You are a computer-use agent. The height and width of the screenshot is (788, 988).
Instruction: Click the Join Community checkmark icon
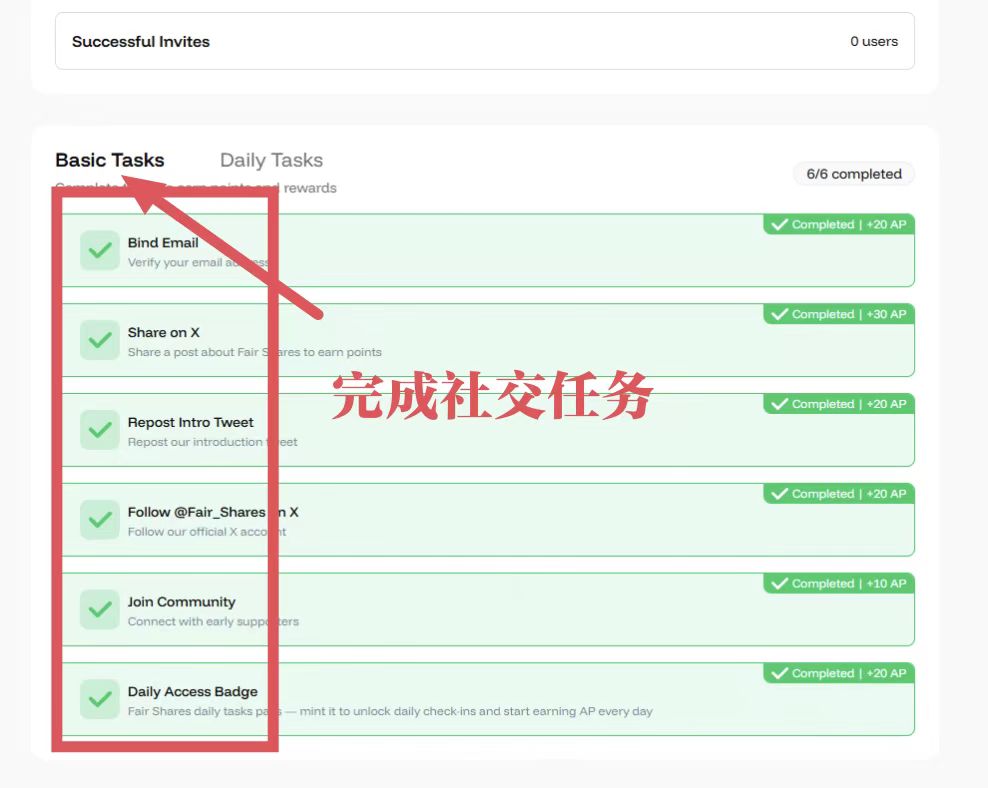[x=99, y=609]
